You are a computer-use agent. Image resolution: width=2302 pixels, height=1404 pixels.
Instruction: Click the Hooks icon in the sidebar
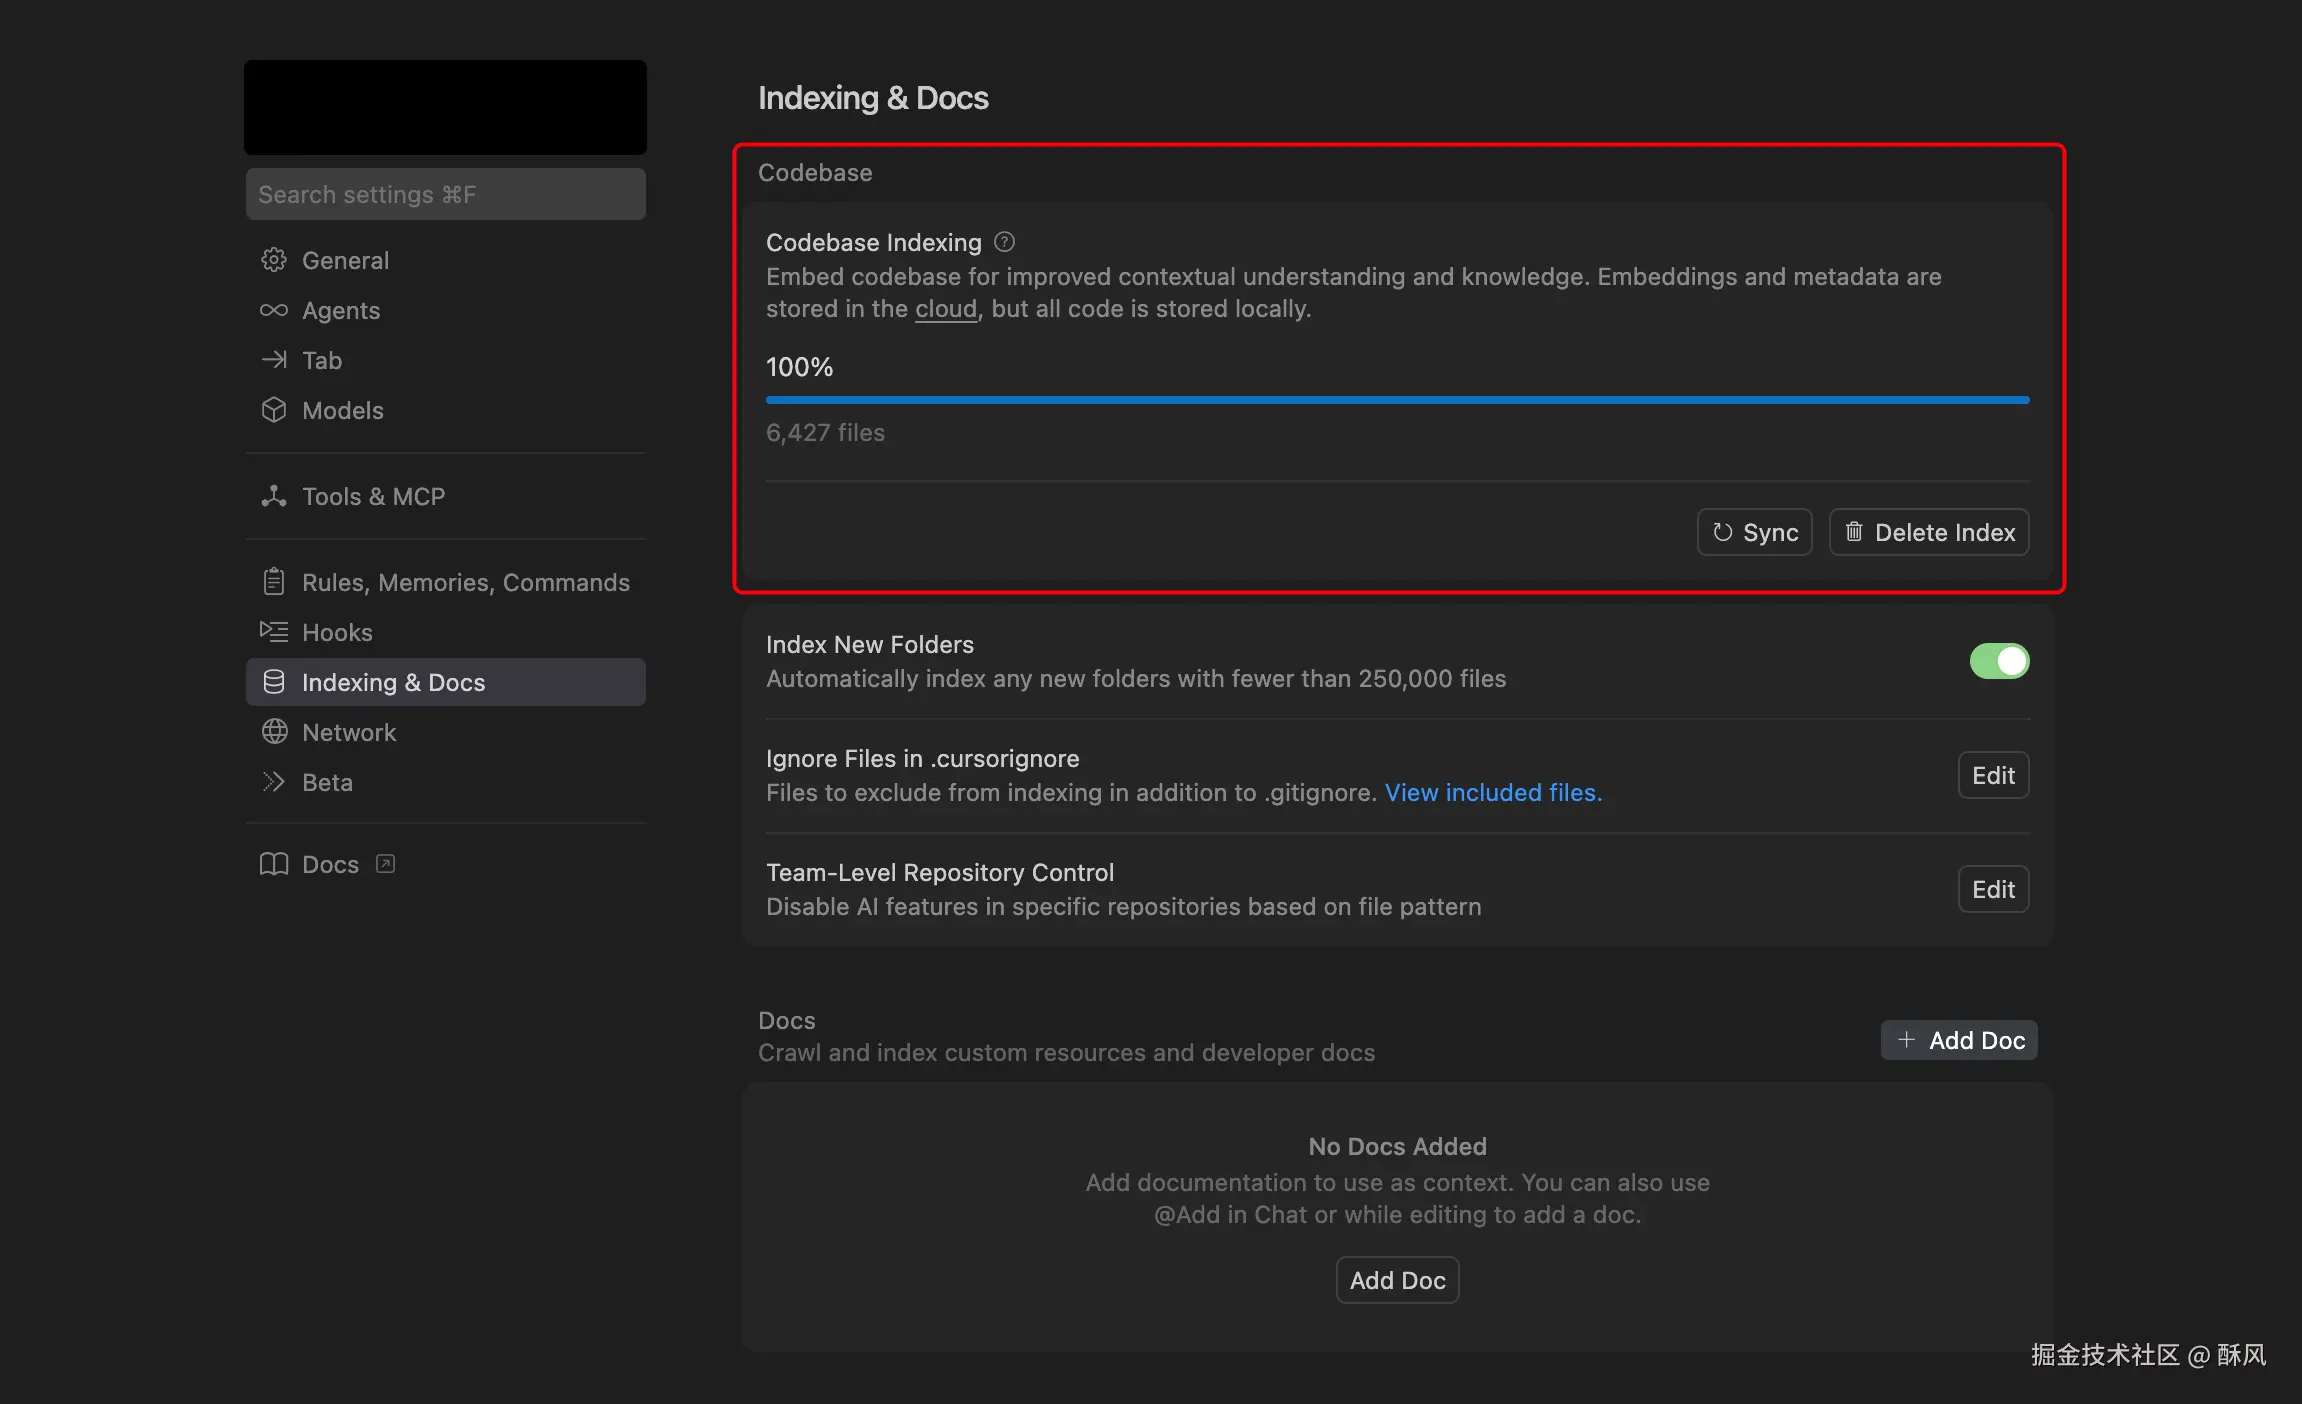272,631
